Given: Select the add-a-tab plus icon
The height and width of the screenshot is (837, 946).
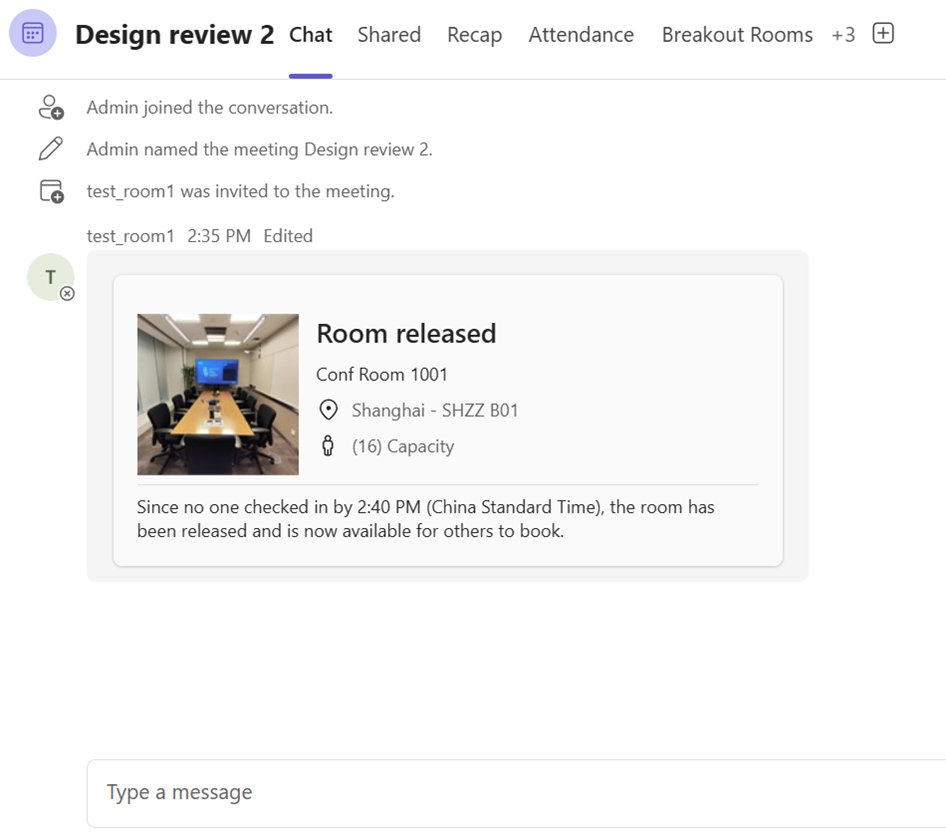Looking at the screenshot, I should tap(883, 33).
